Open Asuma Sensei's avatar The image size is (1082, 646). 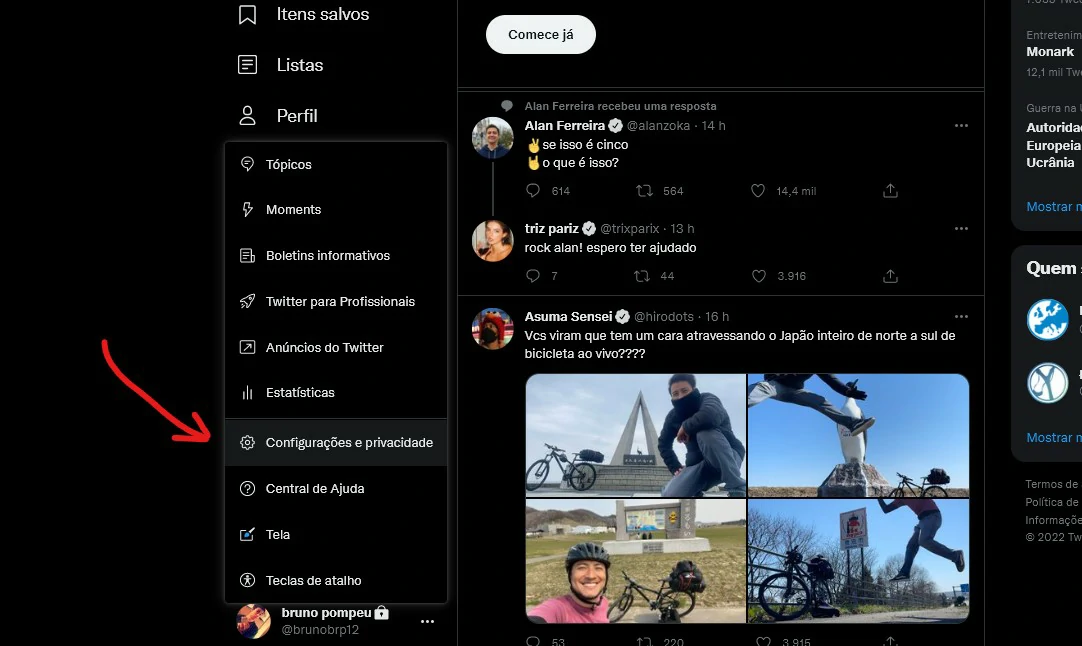coord(493,329)
